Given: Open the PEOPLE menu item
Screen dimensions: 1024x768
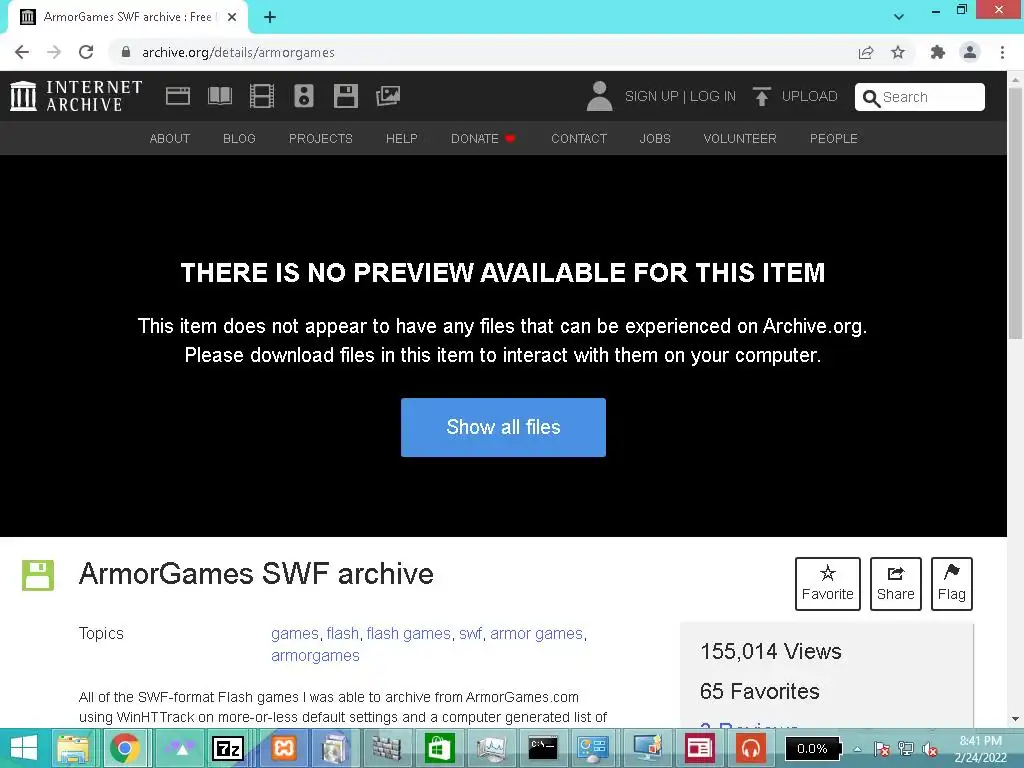Looking at the screenshot, I should pyautogui.click(x=834, y=138).
